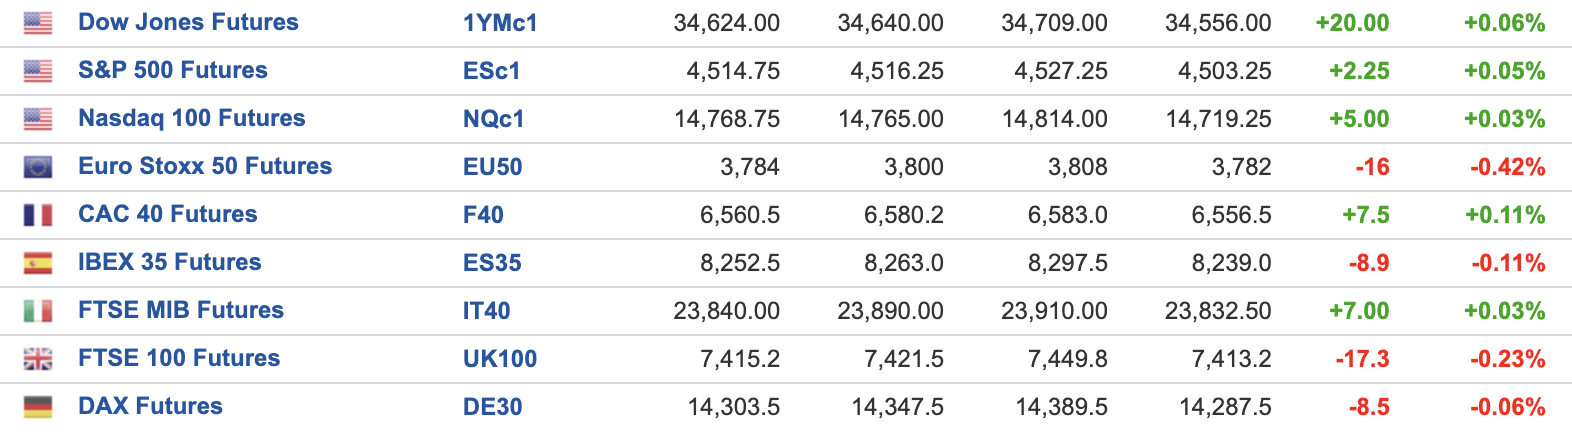Image resolution: width=1572 pixels, height=438 pixels.
Task: Click the US flag beside Nasdaq 100 Futures
Action: [x=38, y=119]
